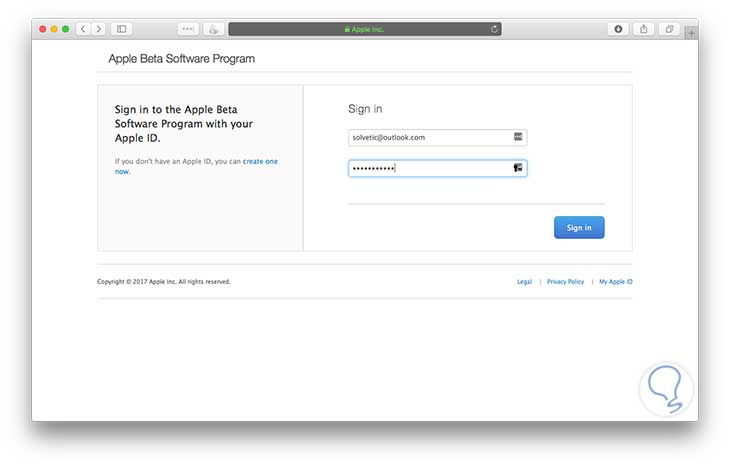Image resolution: width=730 pixels, height=467 pixels.
Task: Open the Share menu icon
Action: (643, 29)
